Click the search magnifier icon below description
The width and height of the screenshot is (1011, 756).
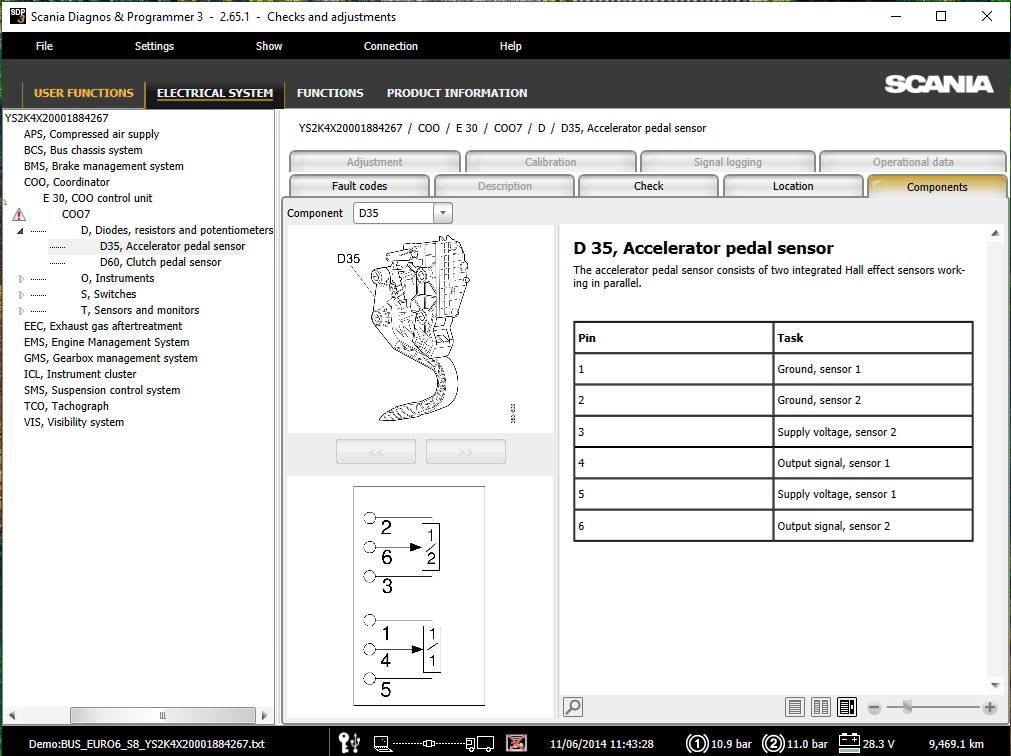[x=573, y=706]
